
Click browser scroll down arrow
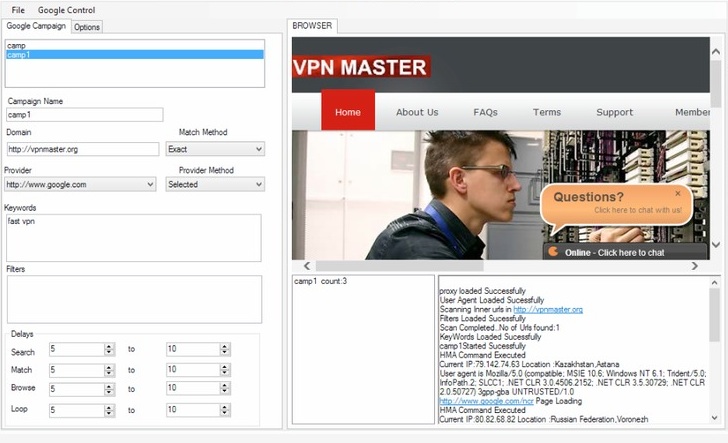[x=716, y=244]
